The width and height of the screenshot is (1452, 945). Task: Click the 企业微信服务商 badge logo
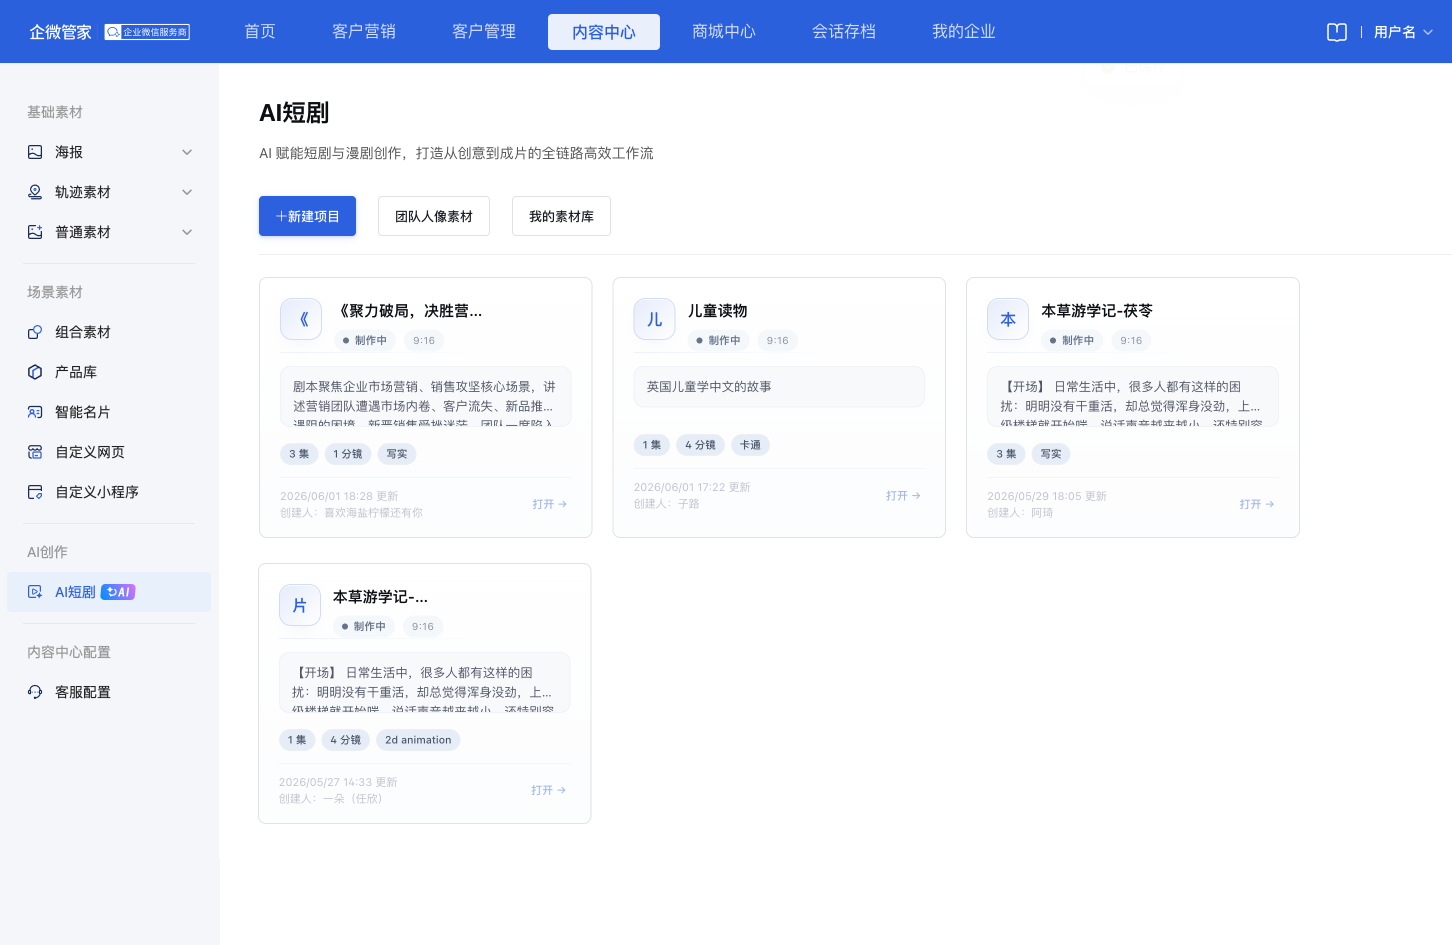(147, 32)
